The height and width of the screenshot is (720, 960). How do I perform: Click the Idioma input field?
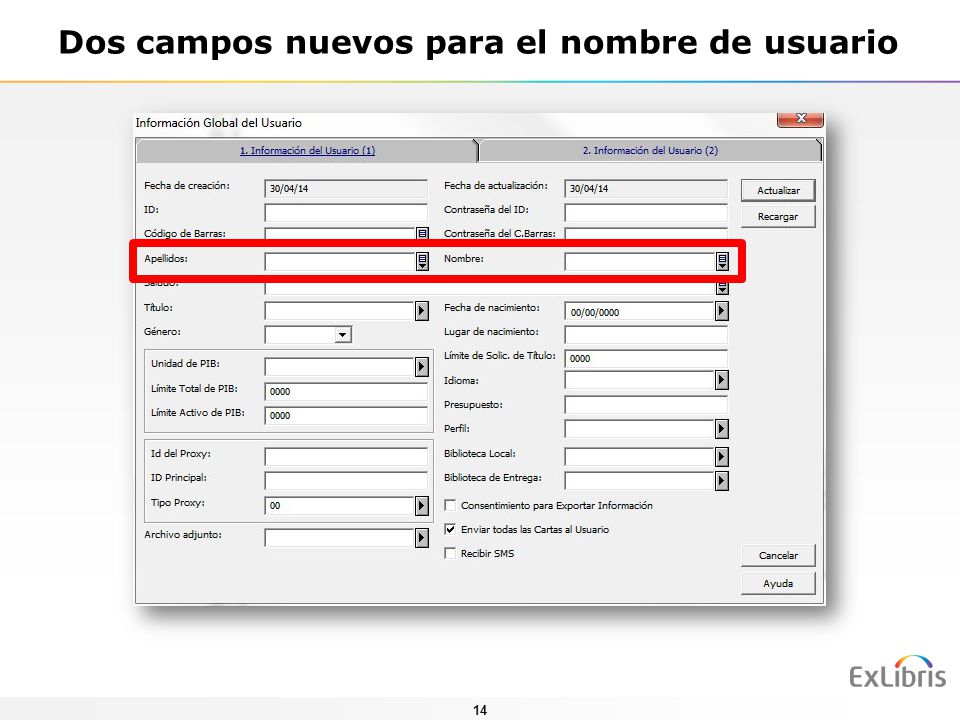click(640, 380)
